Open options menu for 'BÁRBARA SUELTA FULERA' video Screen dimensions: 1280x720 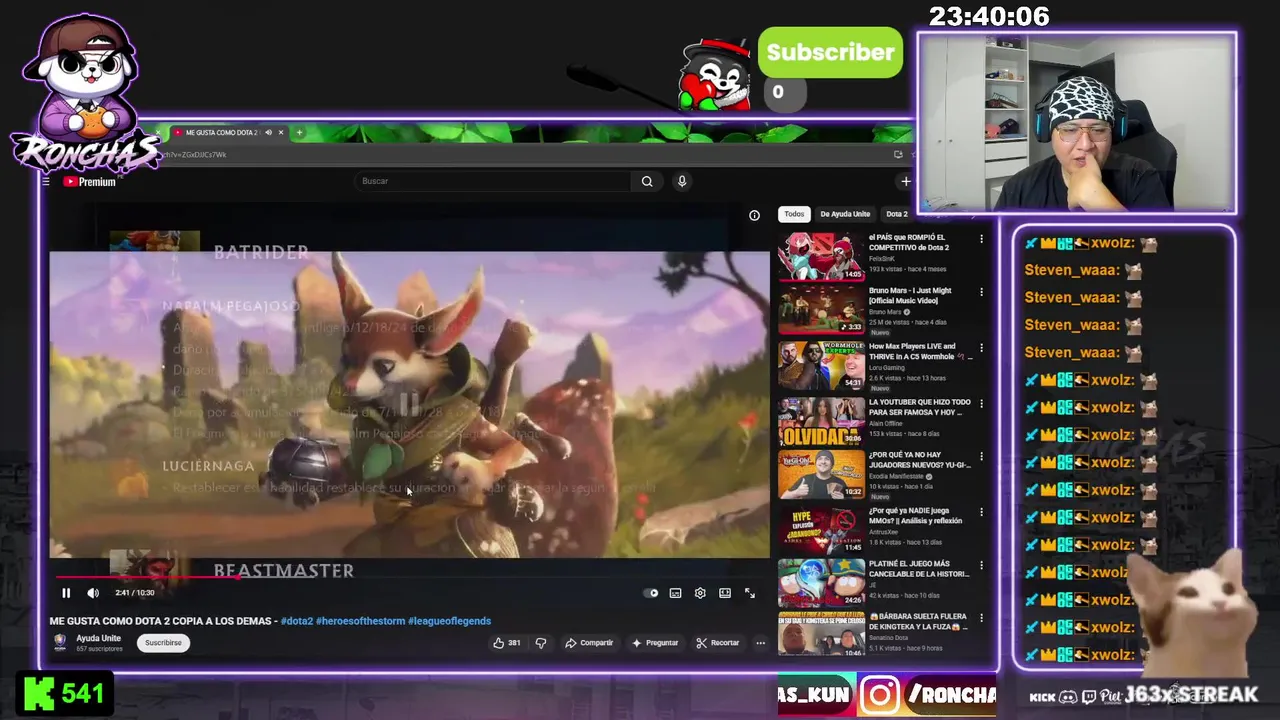[x=981, y=618]
